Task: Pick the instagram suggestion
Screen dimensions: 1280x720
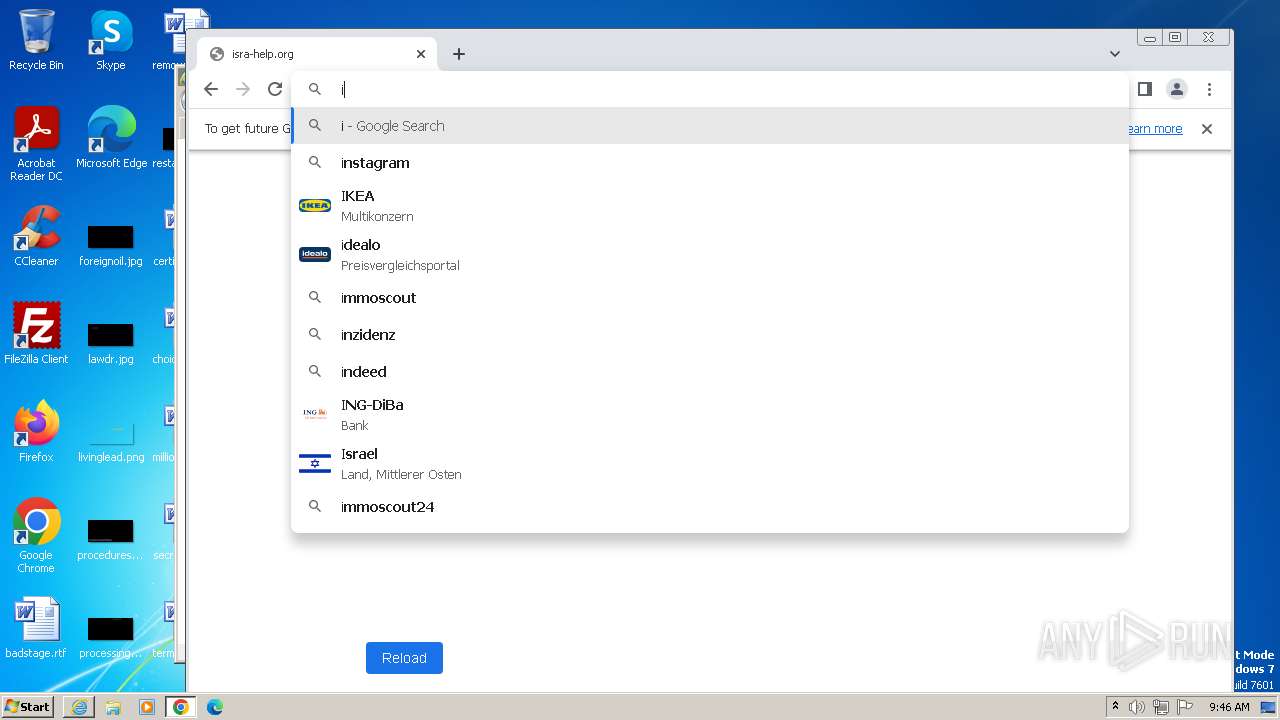Action: point(710,163)
